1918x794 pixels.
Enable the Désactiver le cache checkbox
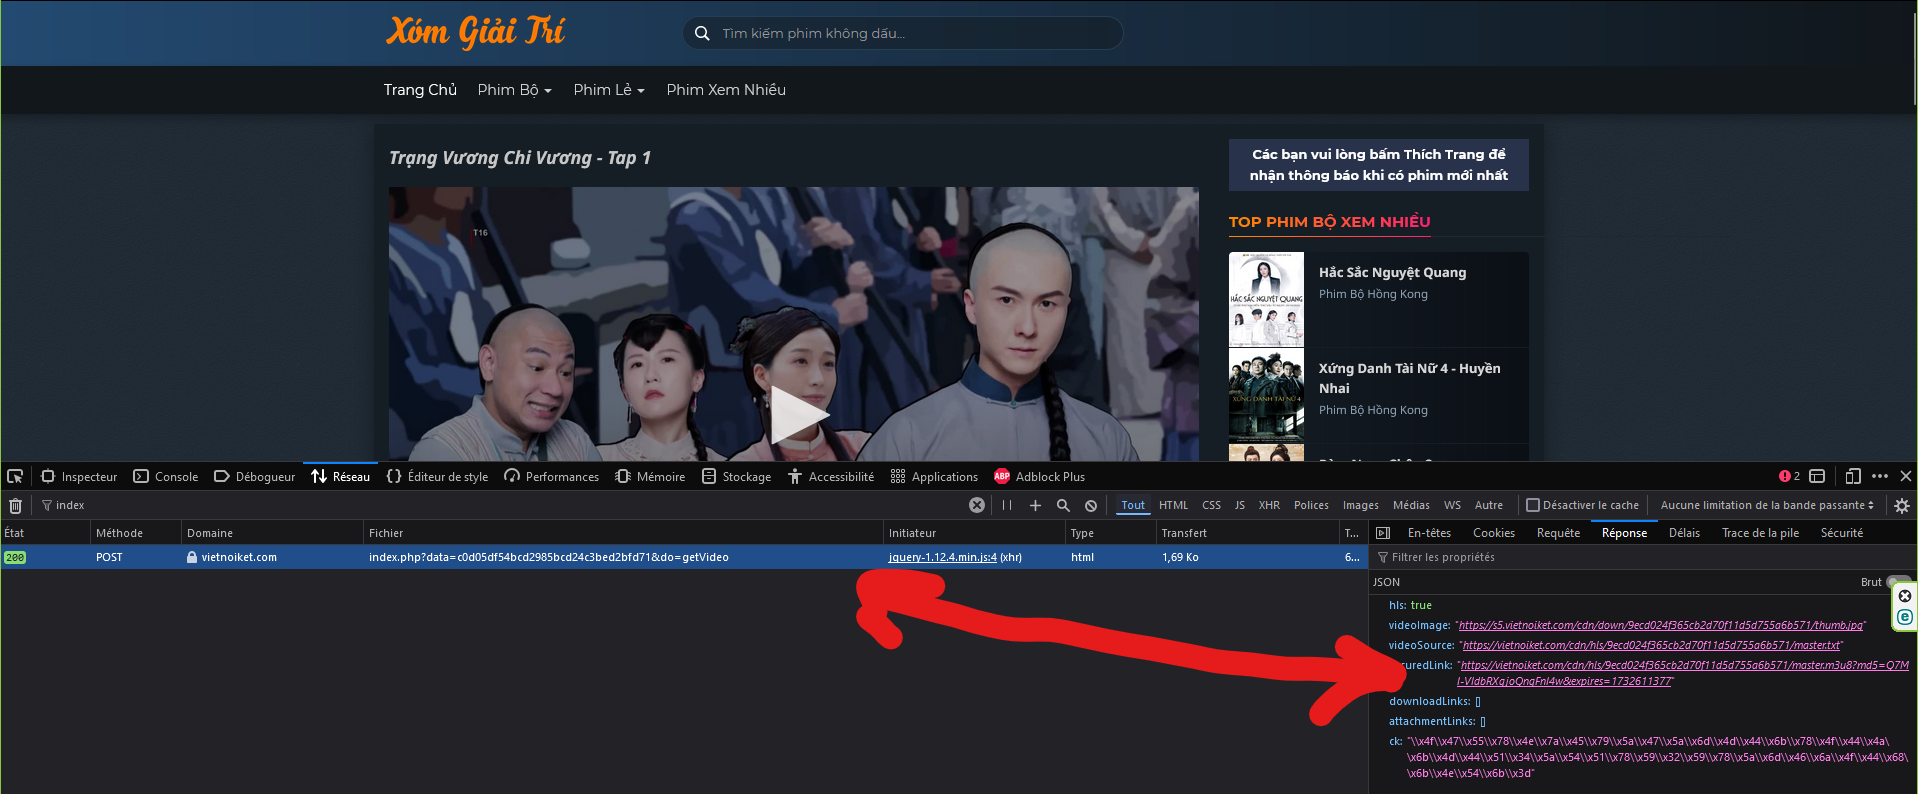(x=1532, y=506)
